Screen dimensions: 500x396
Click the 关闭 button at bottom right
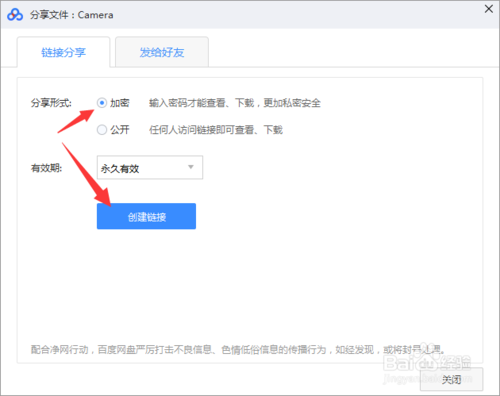coord(451,379)
